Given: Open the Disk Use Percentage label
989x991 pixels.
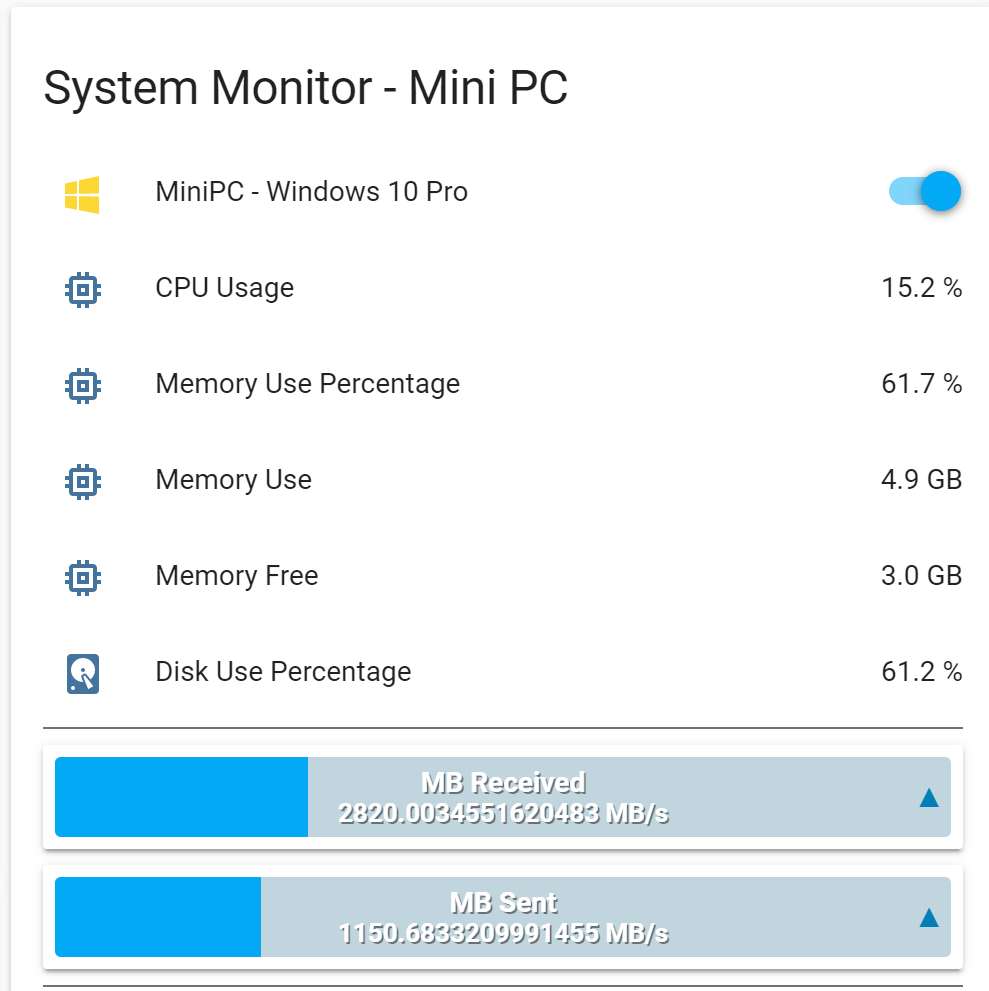Looking at the screenshot, I should click(283, 672).
